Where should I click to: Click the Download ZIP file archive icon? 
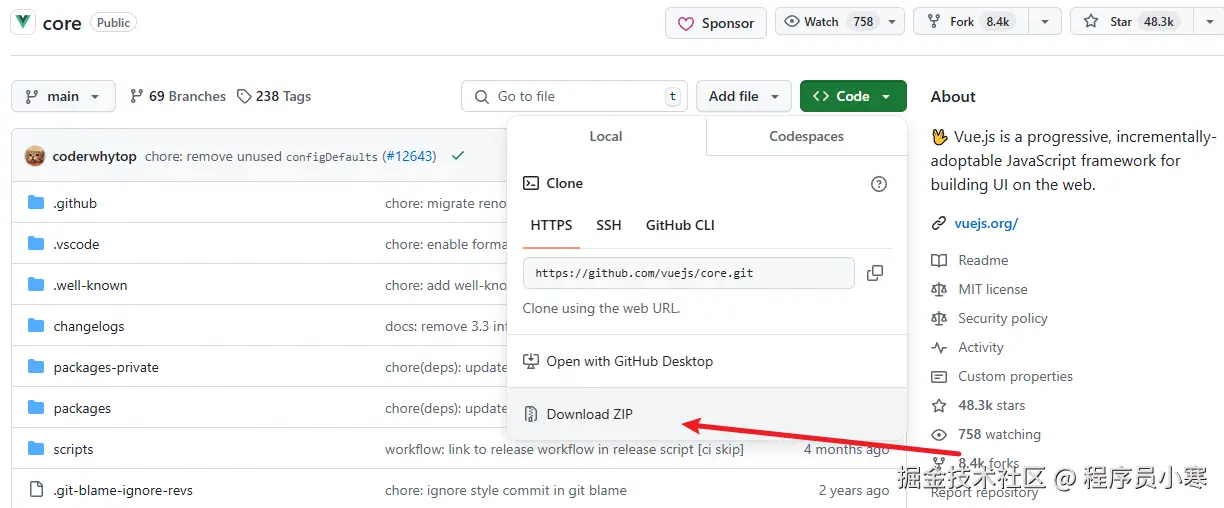[x=531, y=414]
